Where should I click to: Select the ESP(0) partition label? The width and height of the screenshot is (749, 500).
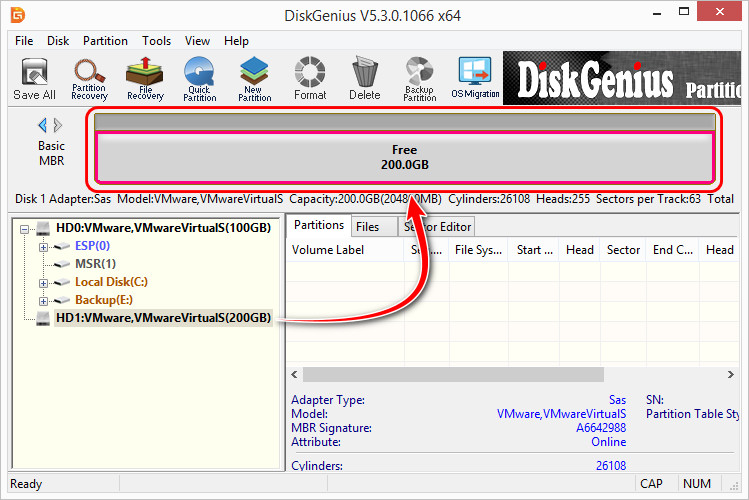[92, 246]
